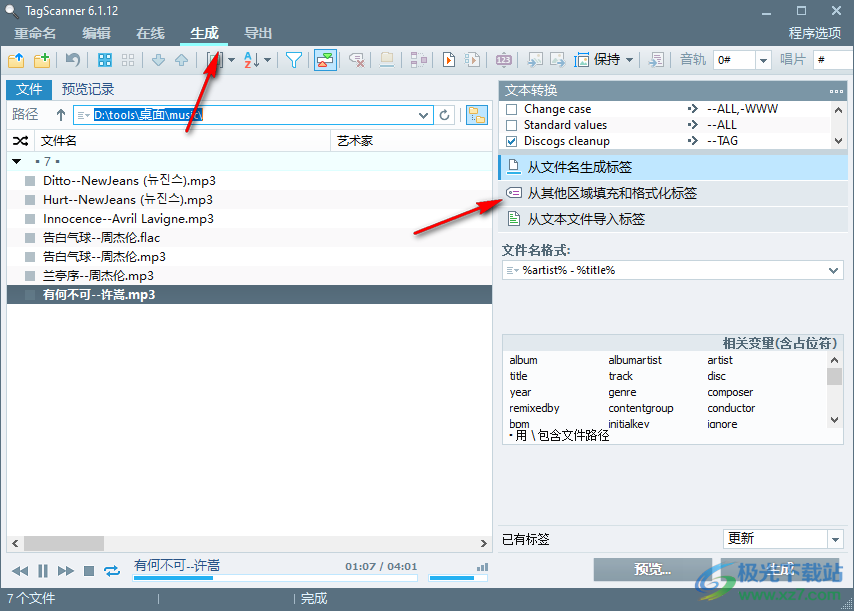This screenshot has width=854, height=611.
Task: Click the remove filter icon on the toolbar
Action: [356, 60]
